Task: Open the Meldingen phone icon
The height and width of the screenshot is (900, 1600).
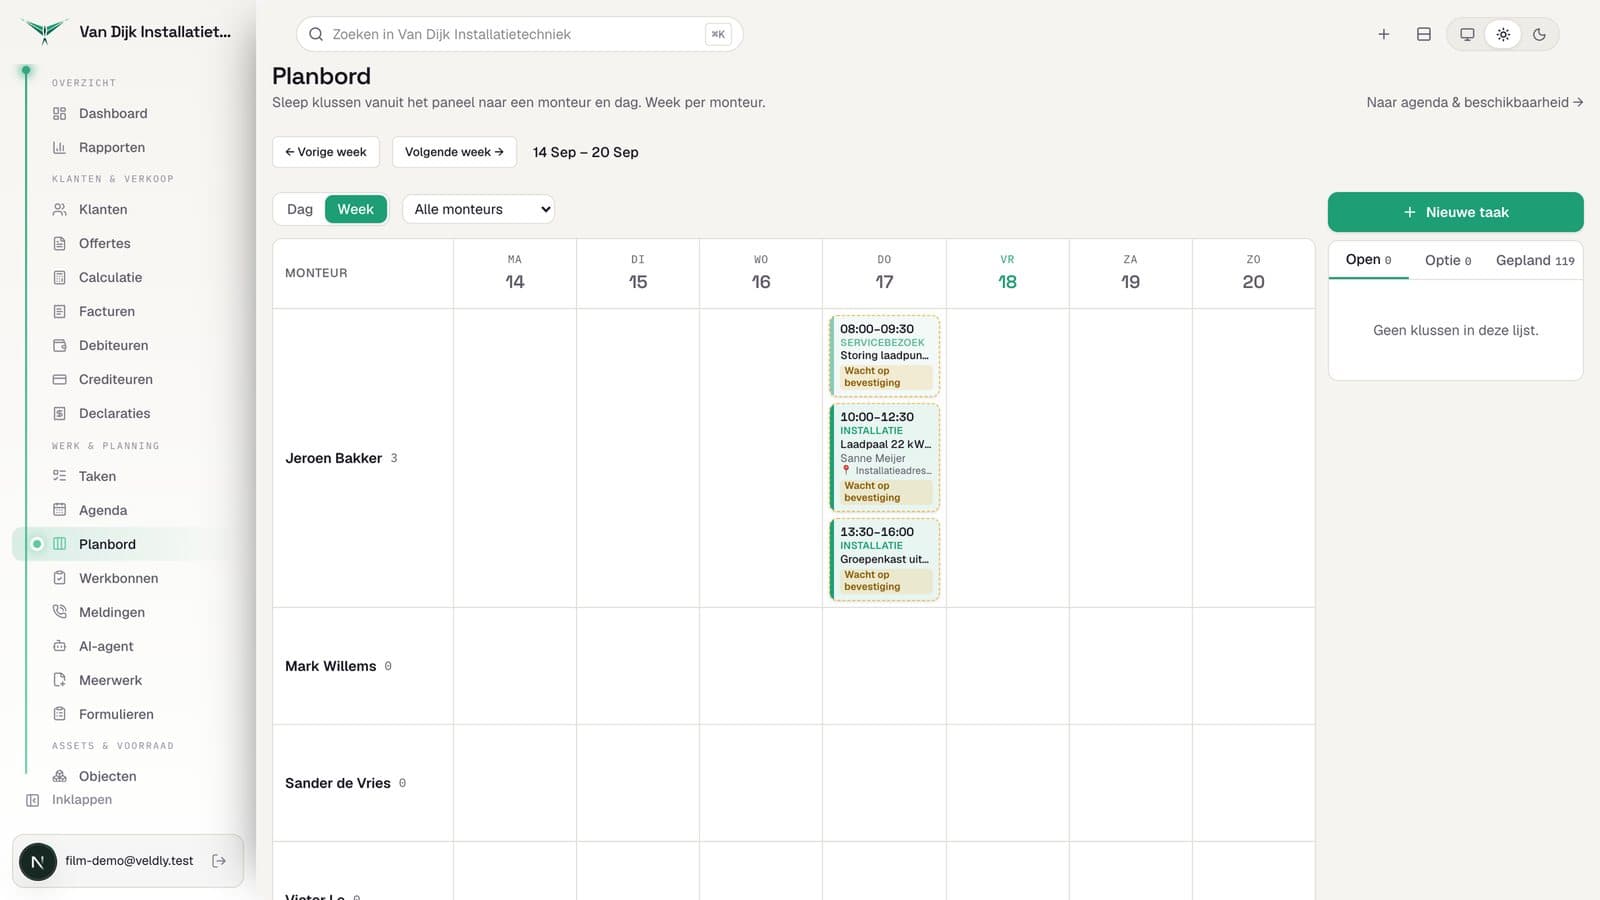Action: (x=59, y=613)
